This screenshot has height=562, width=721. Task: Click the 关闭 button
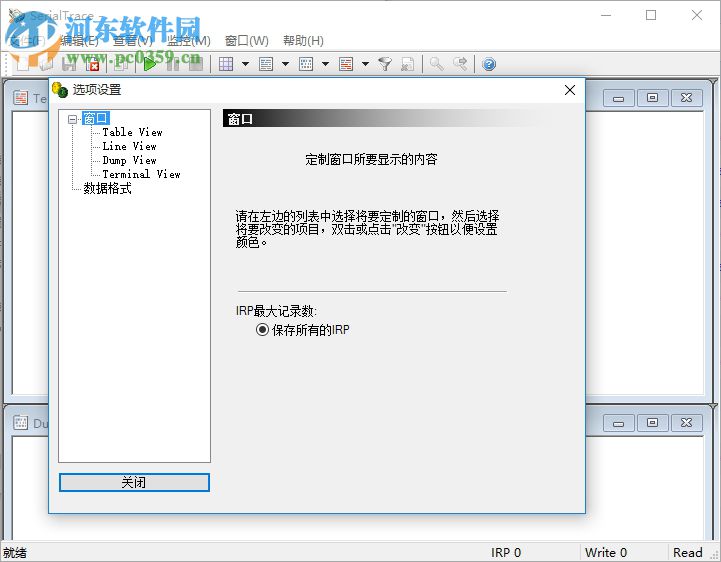pos(134,482)
